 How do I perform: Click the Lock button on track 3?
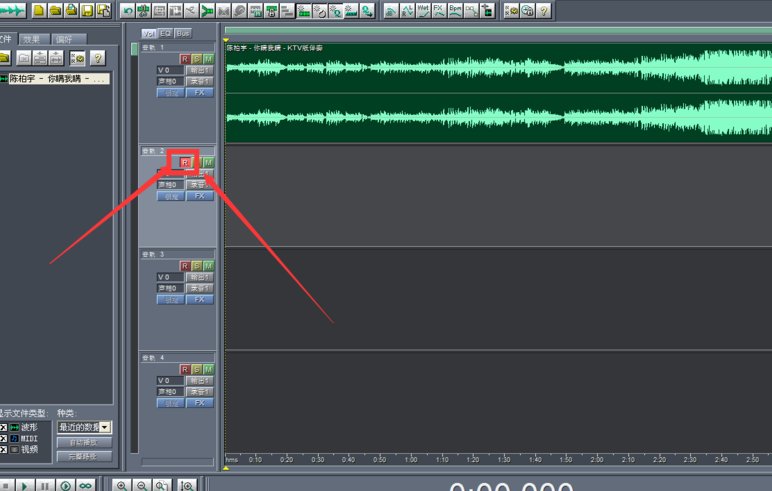(170, 299)
